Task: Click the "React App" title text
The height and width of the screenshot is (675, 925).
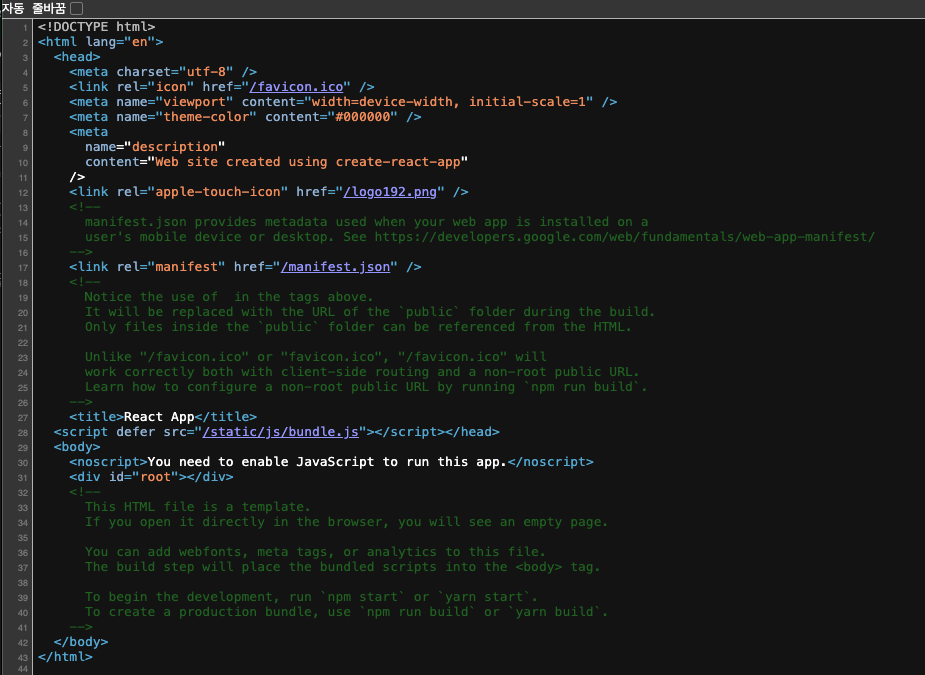Action: (159, 417)
